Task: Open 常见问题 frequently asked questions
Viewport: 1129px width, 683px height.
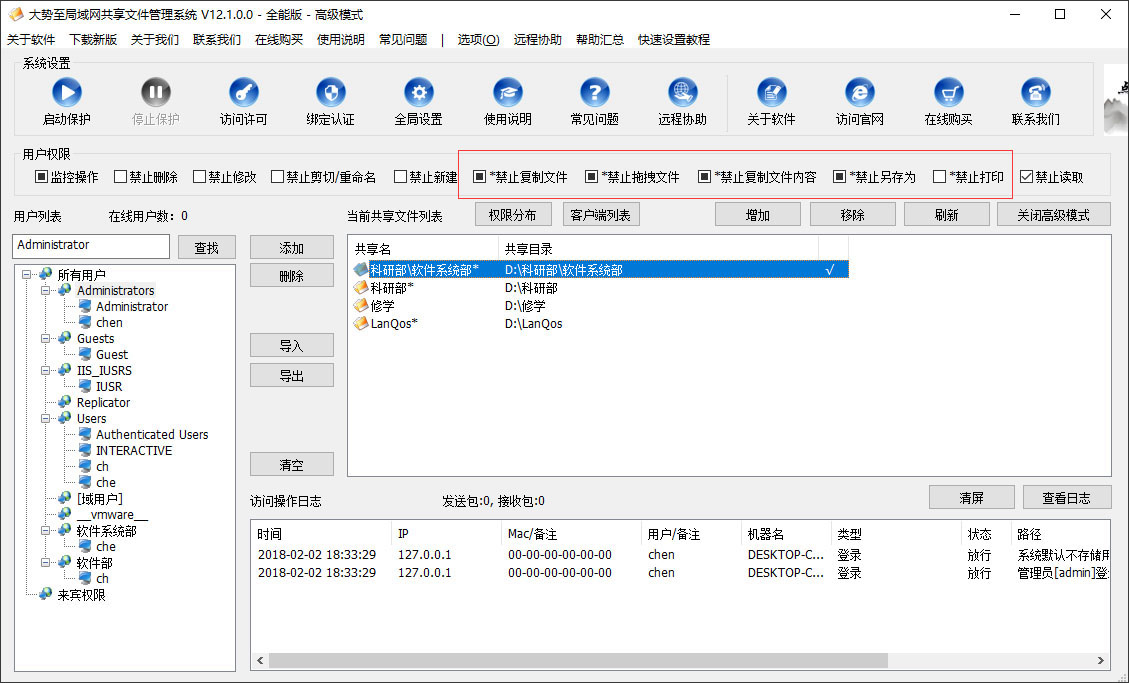Action: (x=594, y=95)
